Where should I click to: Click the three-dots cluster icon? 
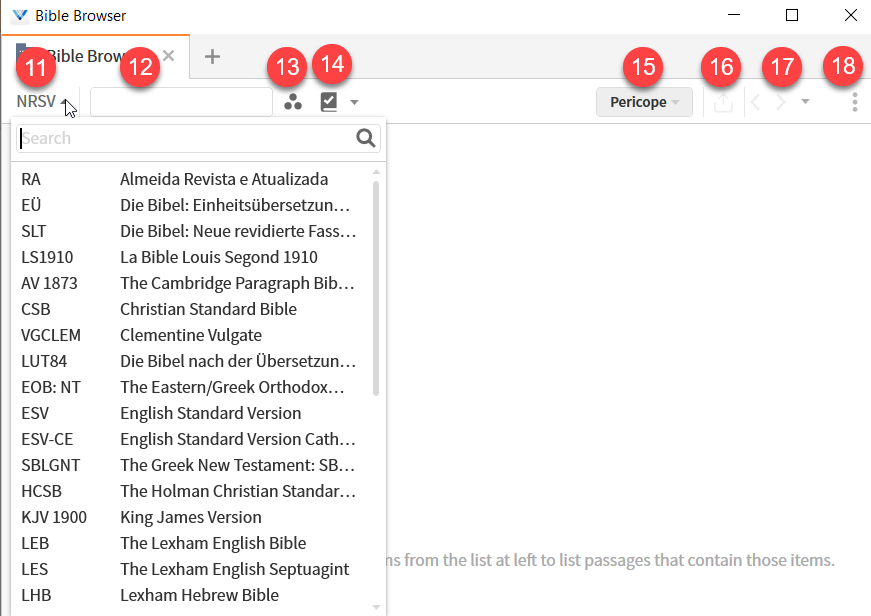tap(293, 102)
